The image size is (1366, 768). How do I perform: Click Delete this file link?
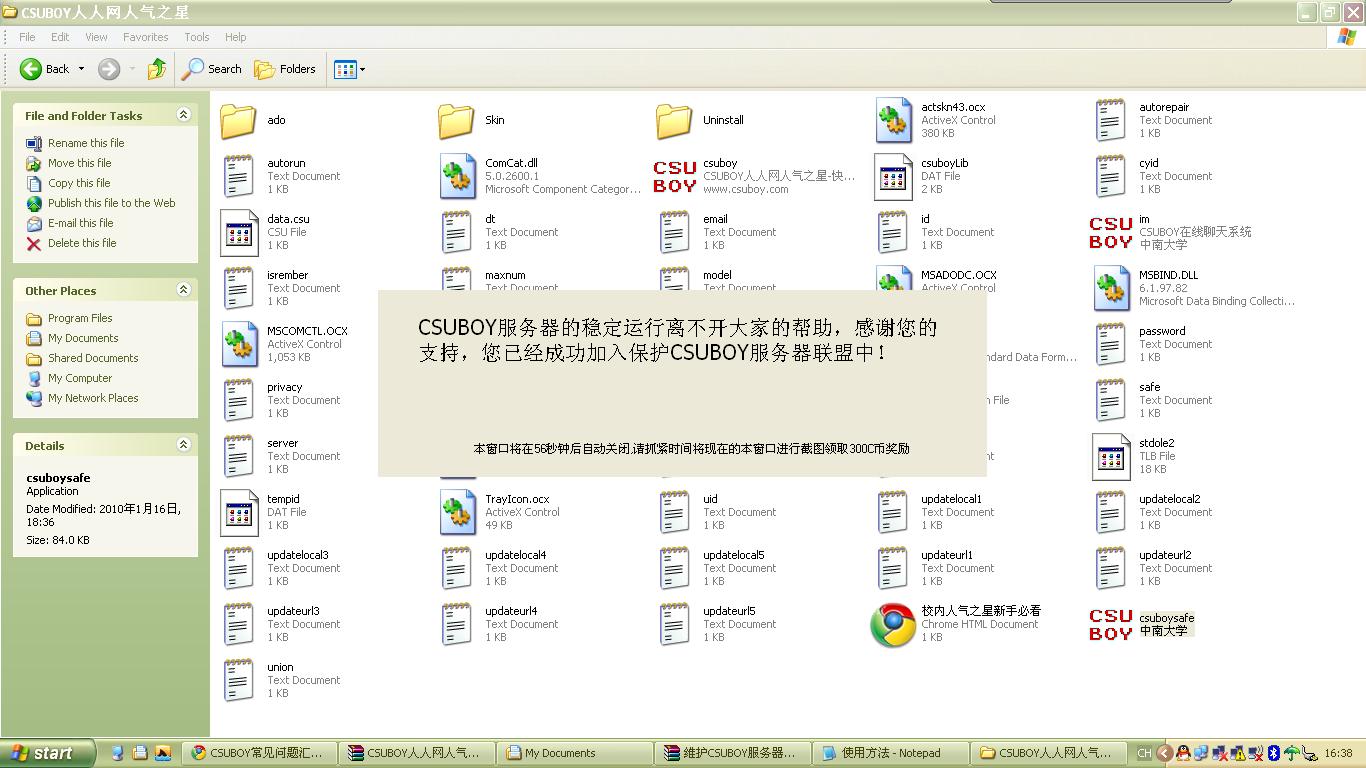click(82, 243)
